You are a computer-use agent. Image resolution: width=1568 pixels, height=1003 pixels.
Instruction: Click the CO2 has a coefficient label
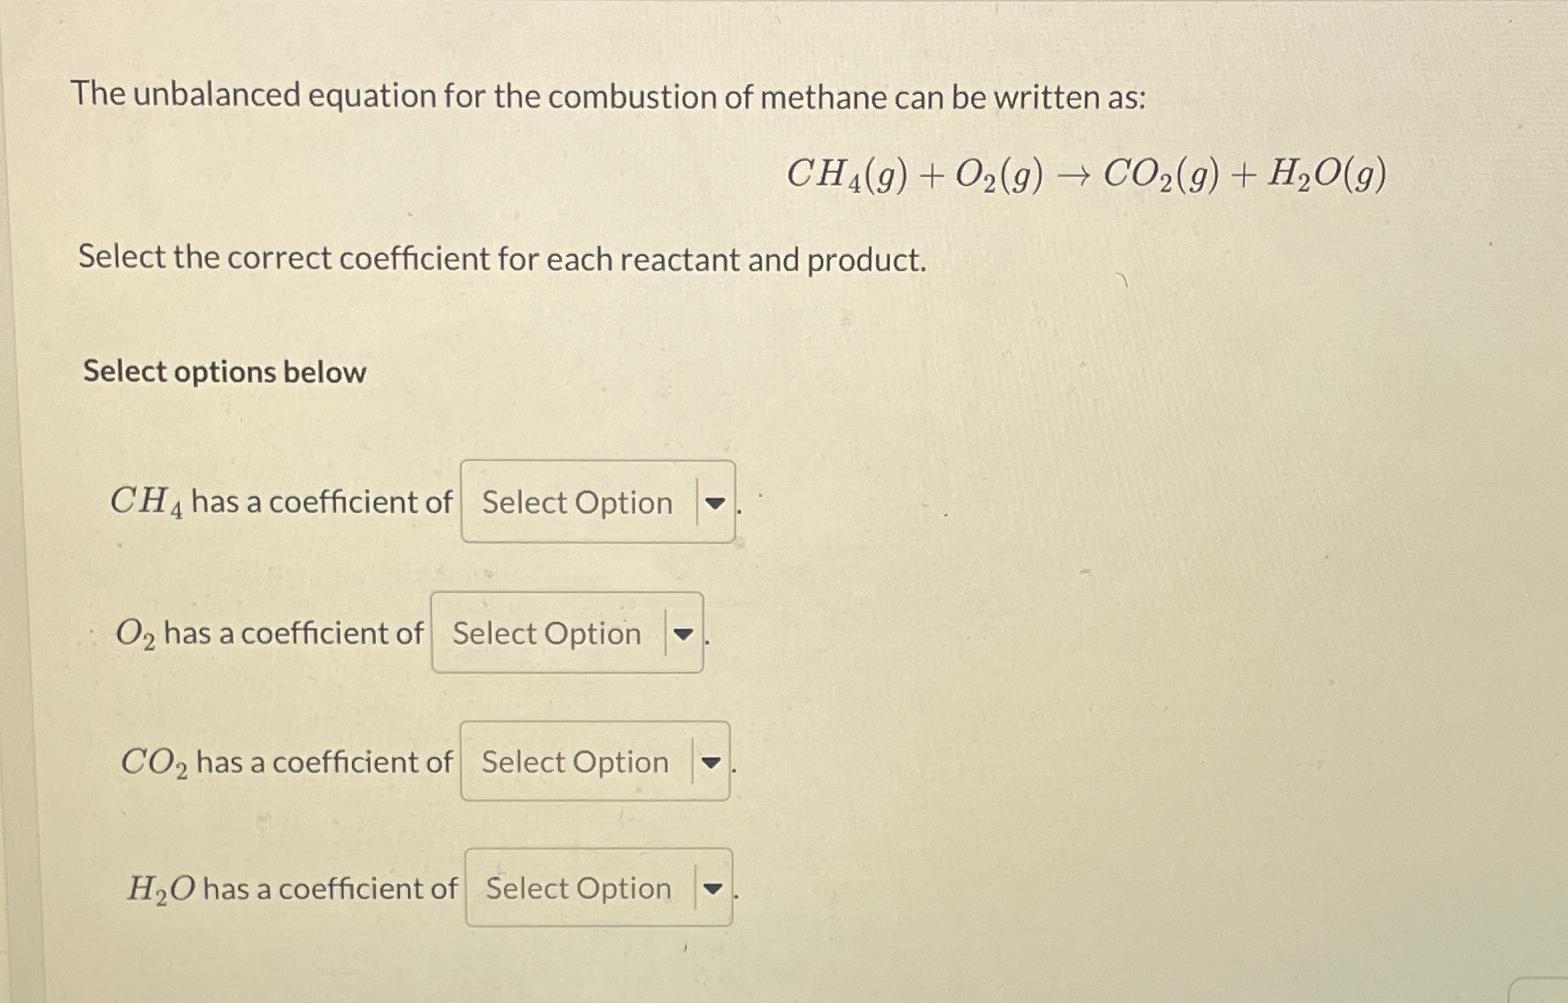tap(285, 762)
